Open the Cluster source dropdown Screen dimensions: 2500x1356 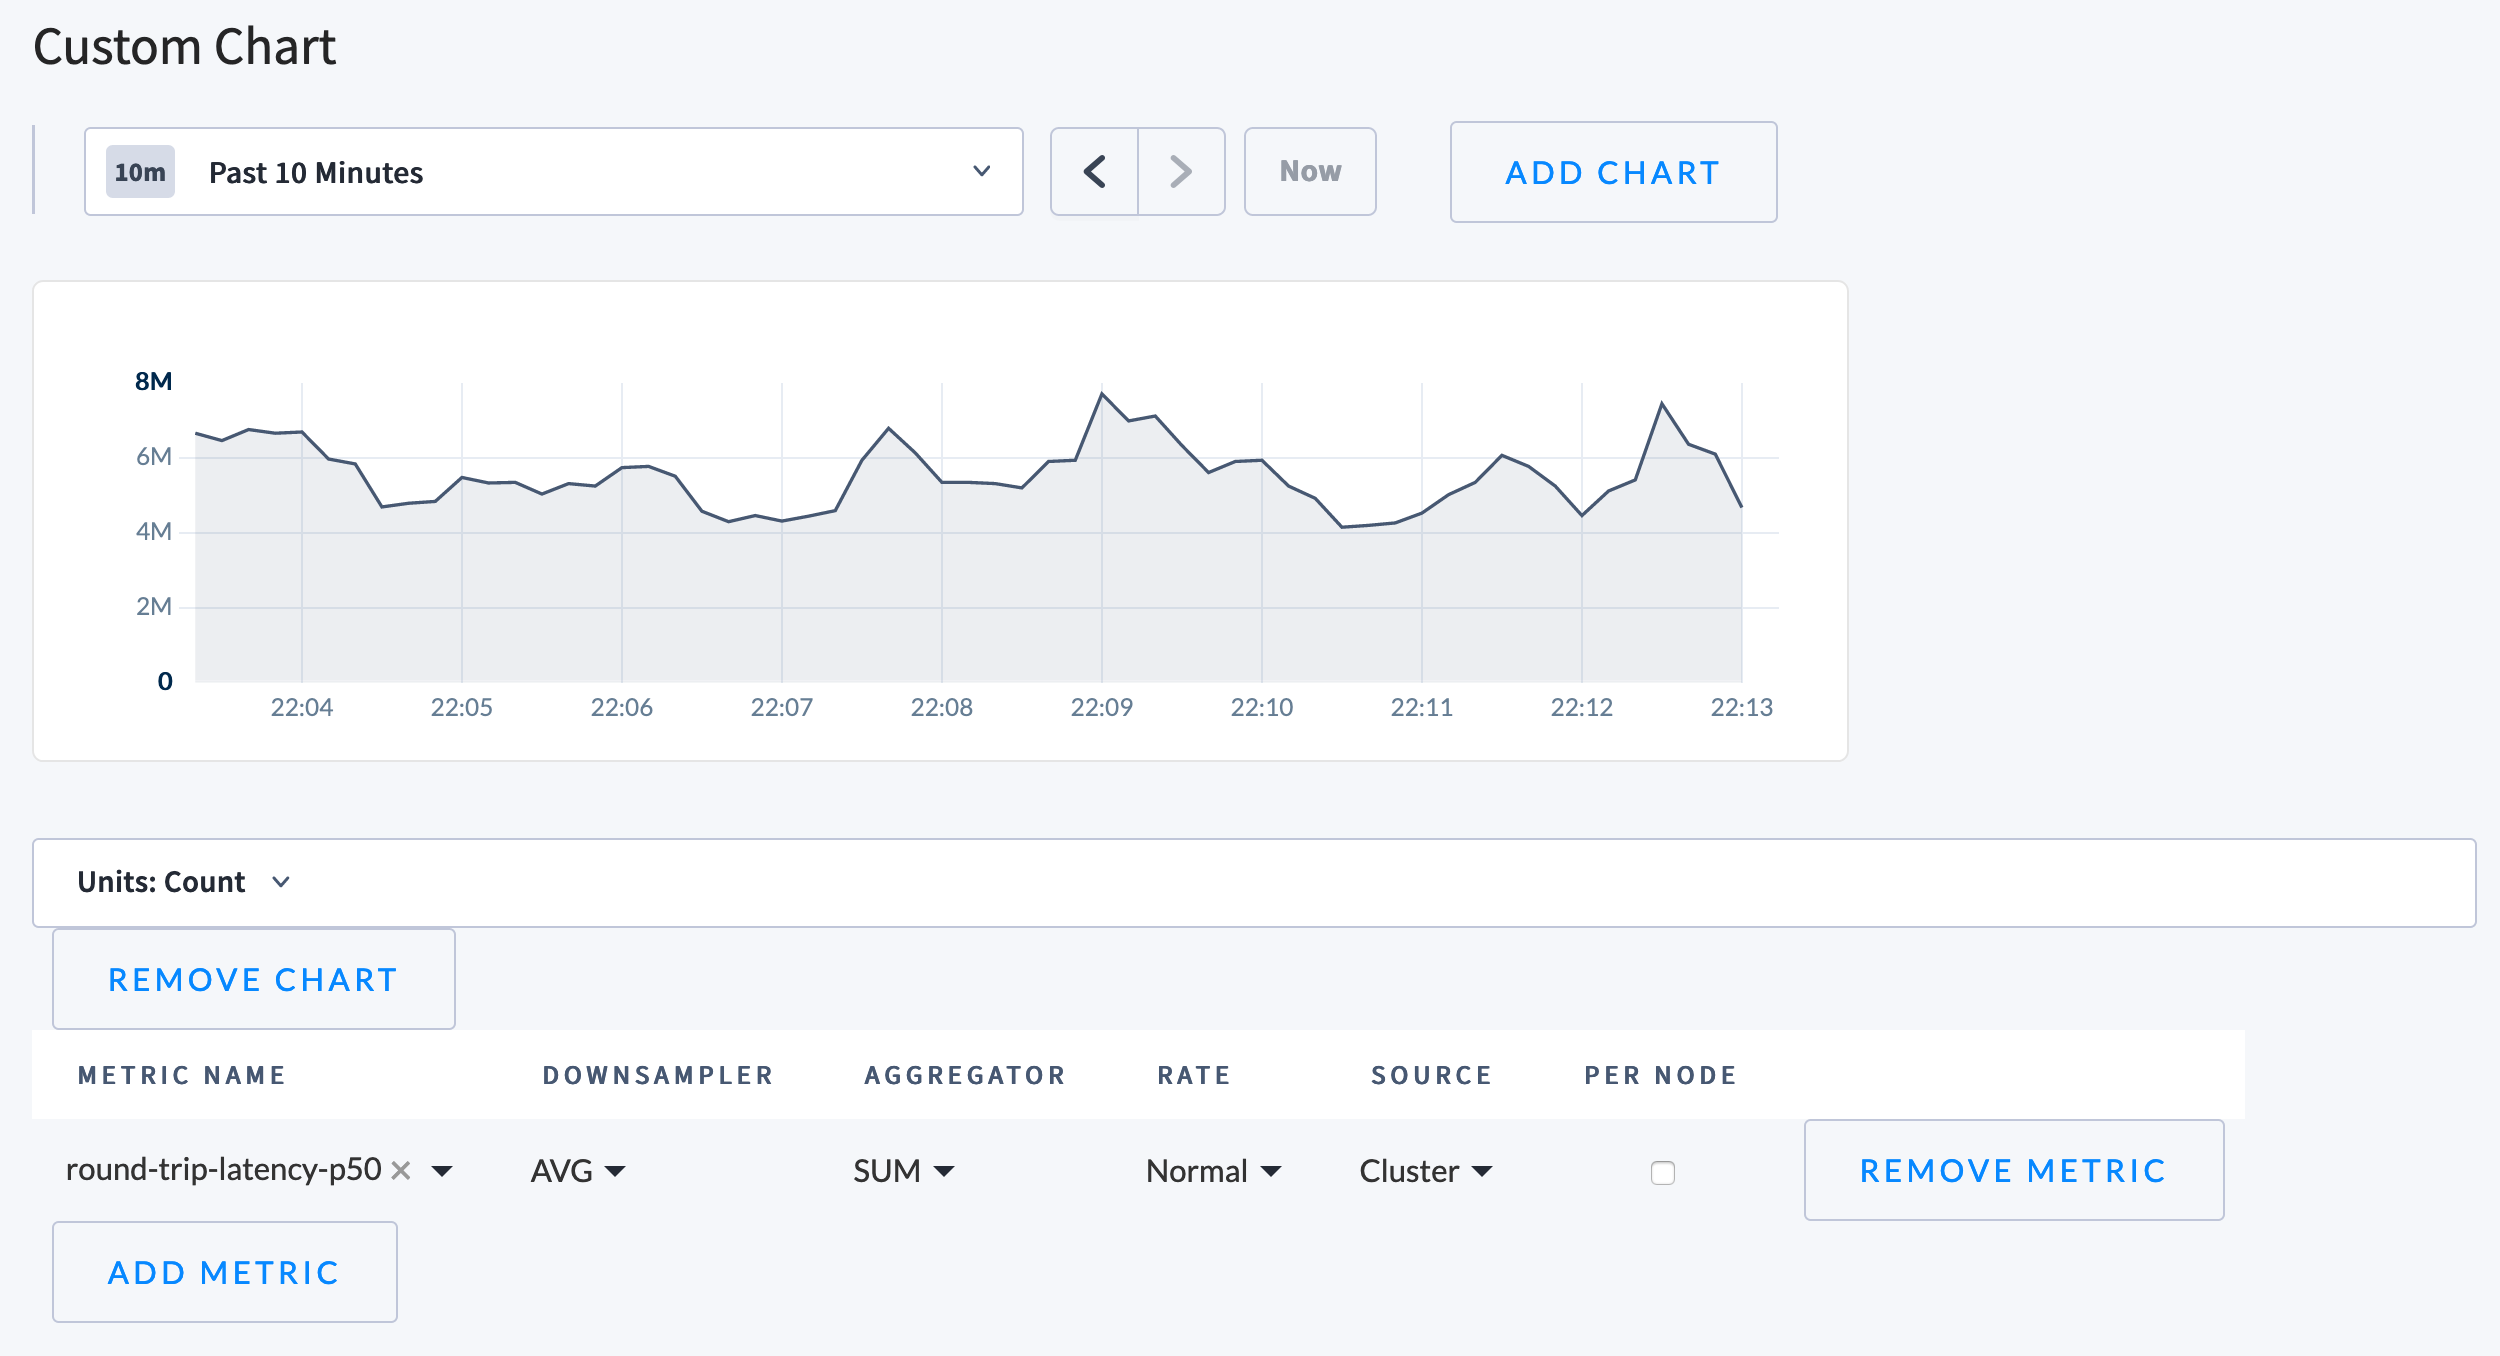click(1425, 1170)
